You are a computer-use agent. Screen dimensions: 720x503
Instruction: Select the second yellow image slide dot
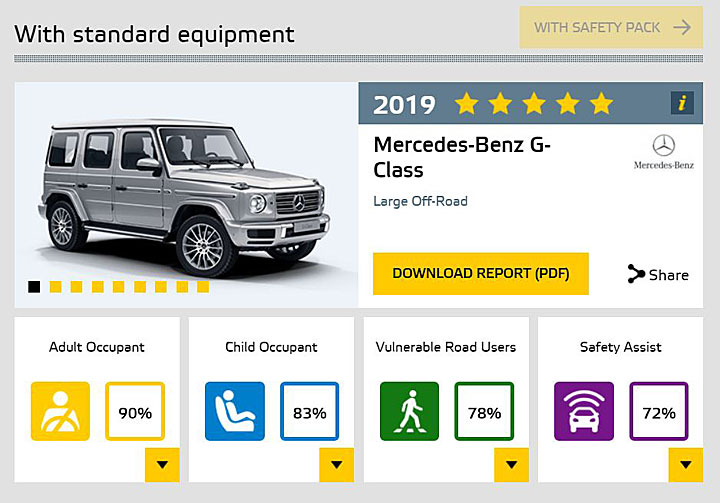coord(76,287)
